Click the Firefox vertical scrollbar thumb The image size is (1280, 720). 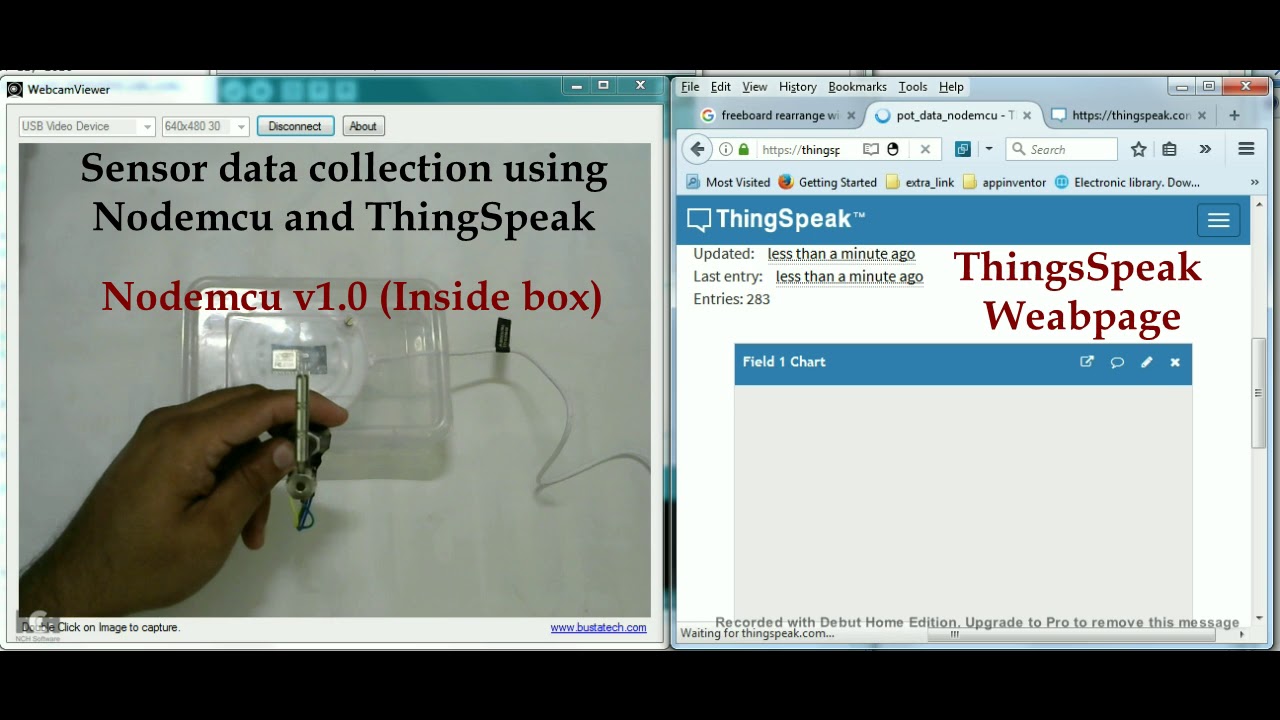coord(1258,393)
